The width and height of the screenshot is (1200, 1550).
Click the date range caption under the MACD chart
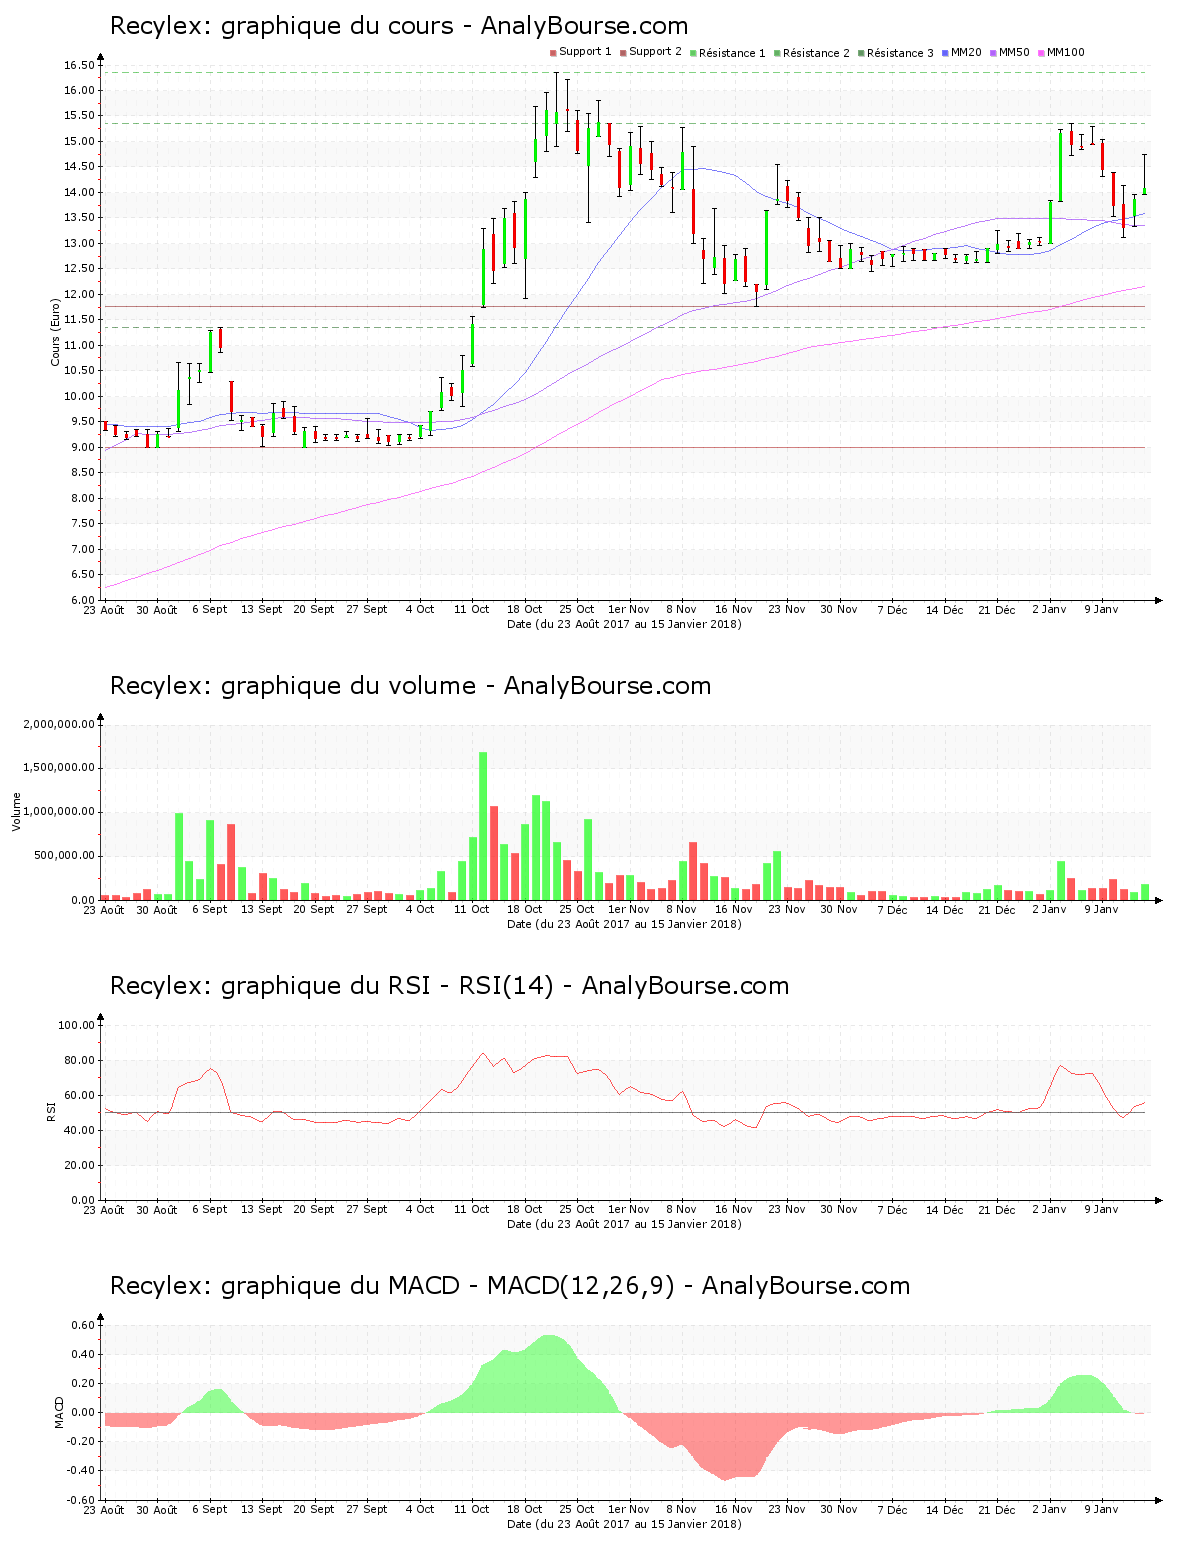pos(624,1524)
